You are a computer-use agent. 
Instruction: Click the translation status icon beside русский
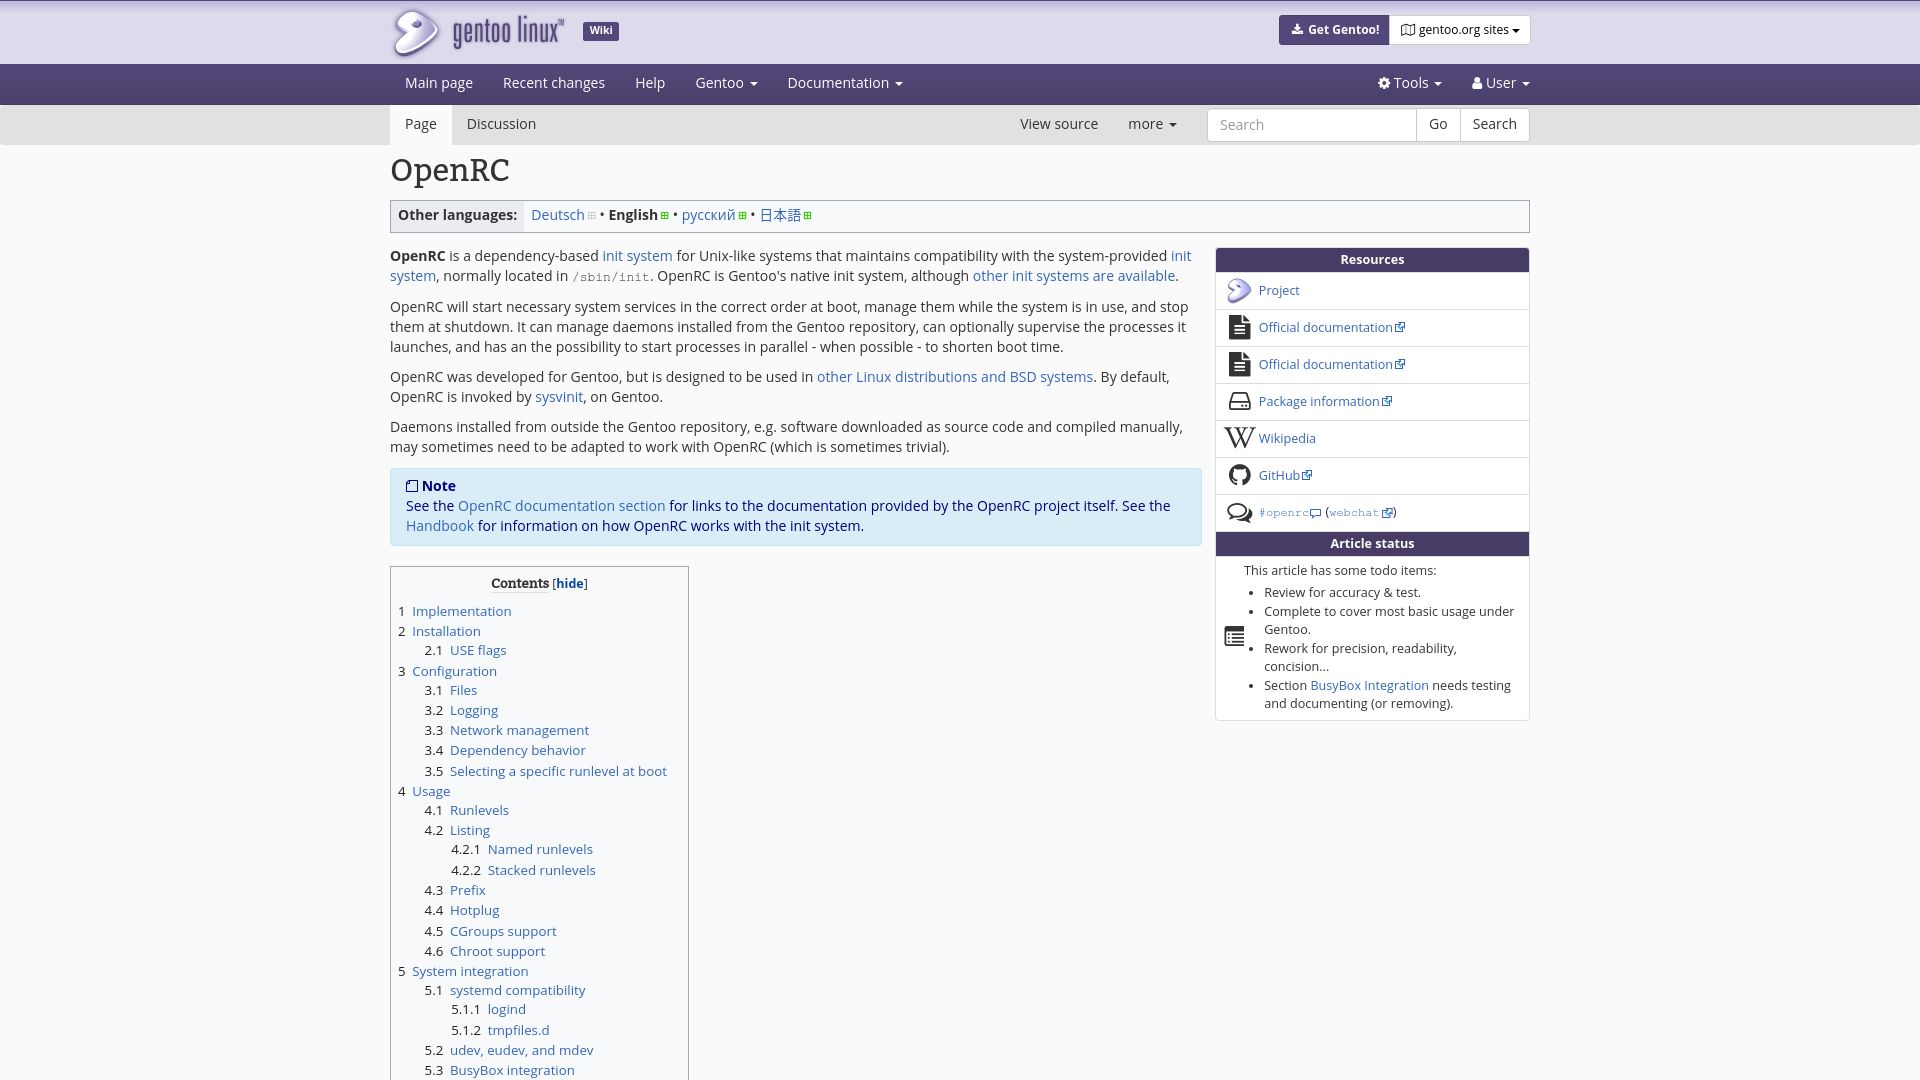(x=742, y=216)
